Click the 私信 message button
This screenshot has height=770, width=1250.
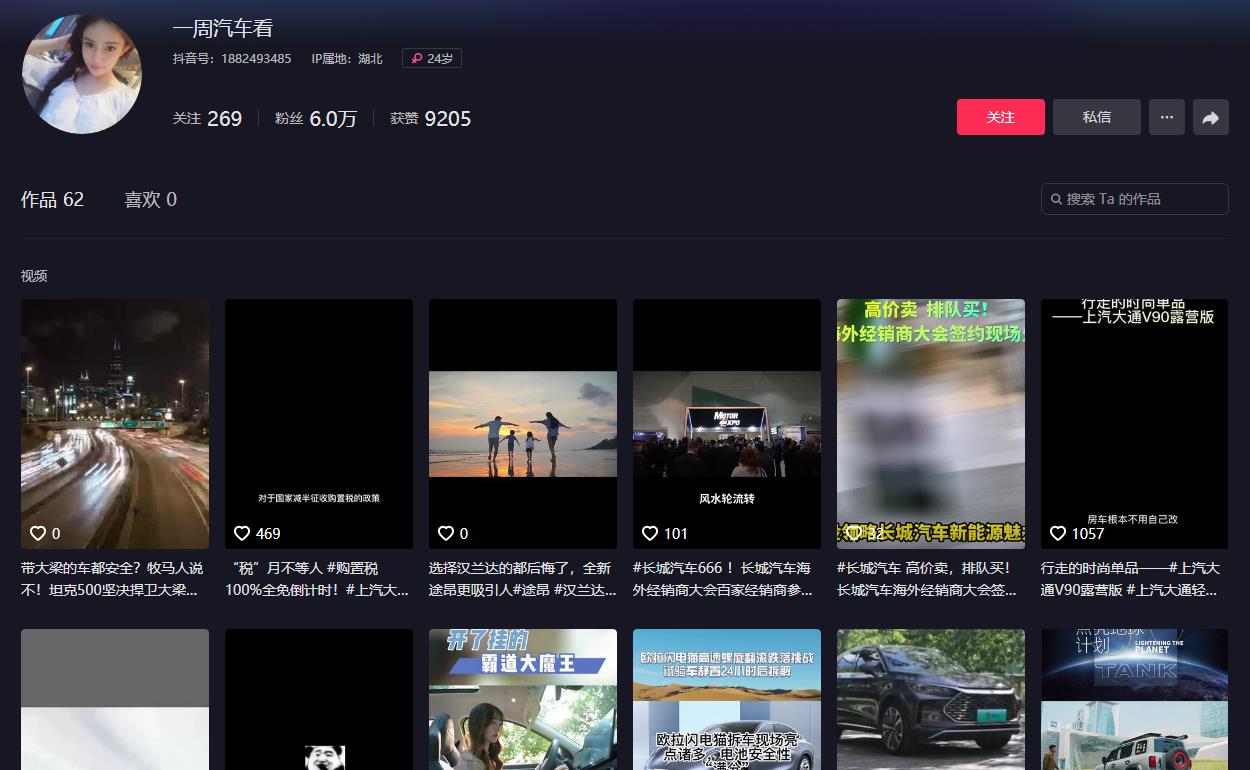tap(1097, 117)
